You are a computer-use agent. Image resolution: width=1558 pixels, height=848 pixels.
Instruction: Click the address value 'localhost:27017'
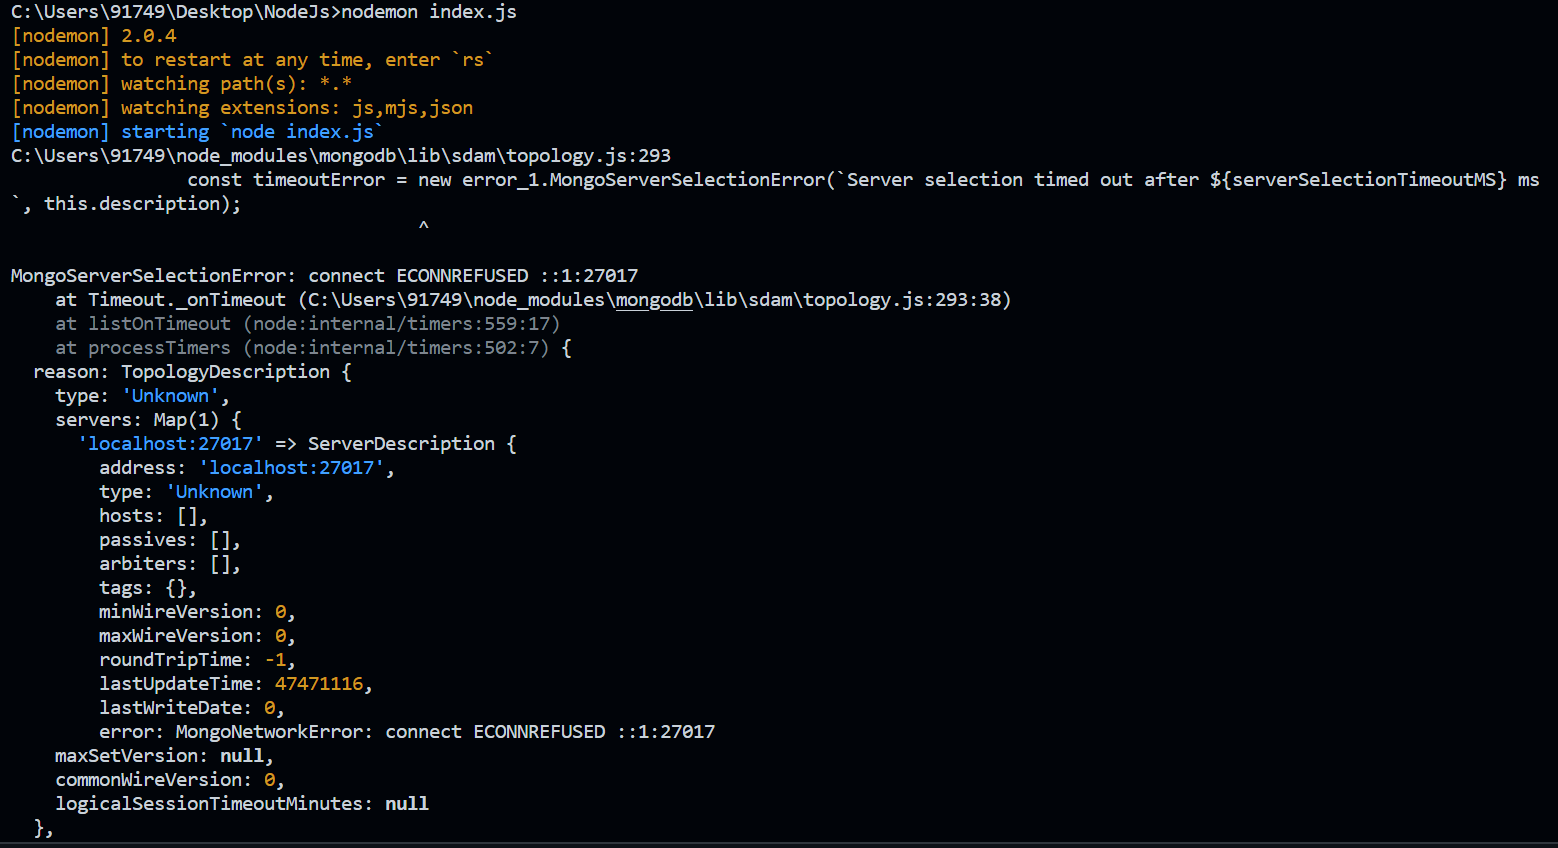click(291, 468)
